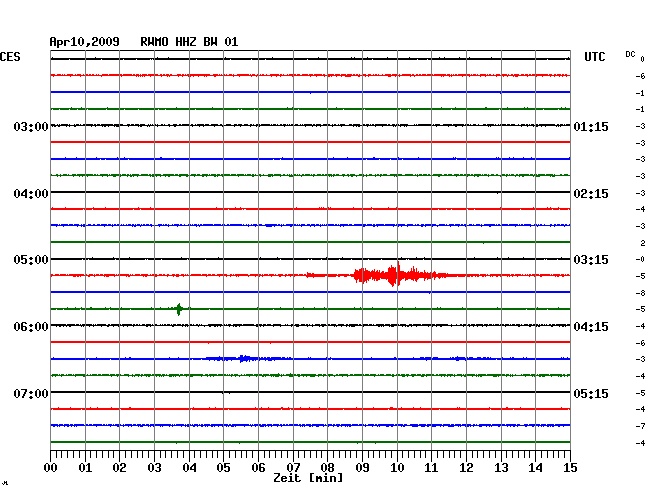Click the DC offset value "-8"

(640, 293)
